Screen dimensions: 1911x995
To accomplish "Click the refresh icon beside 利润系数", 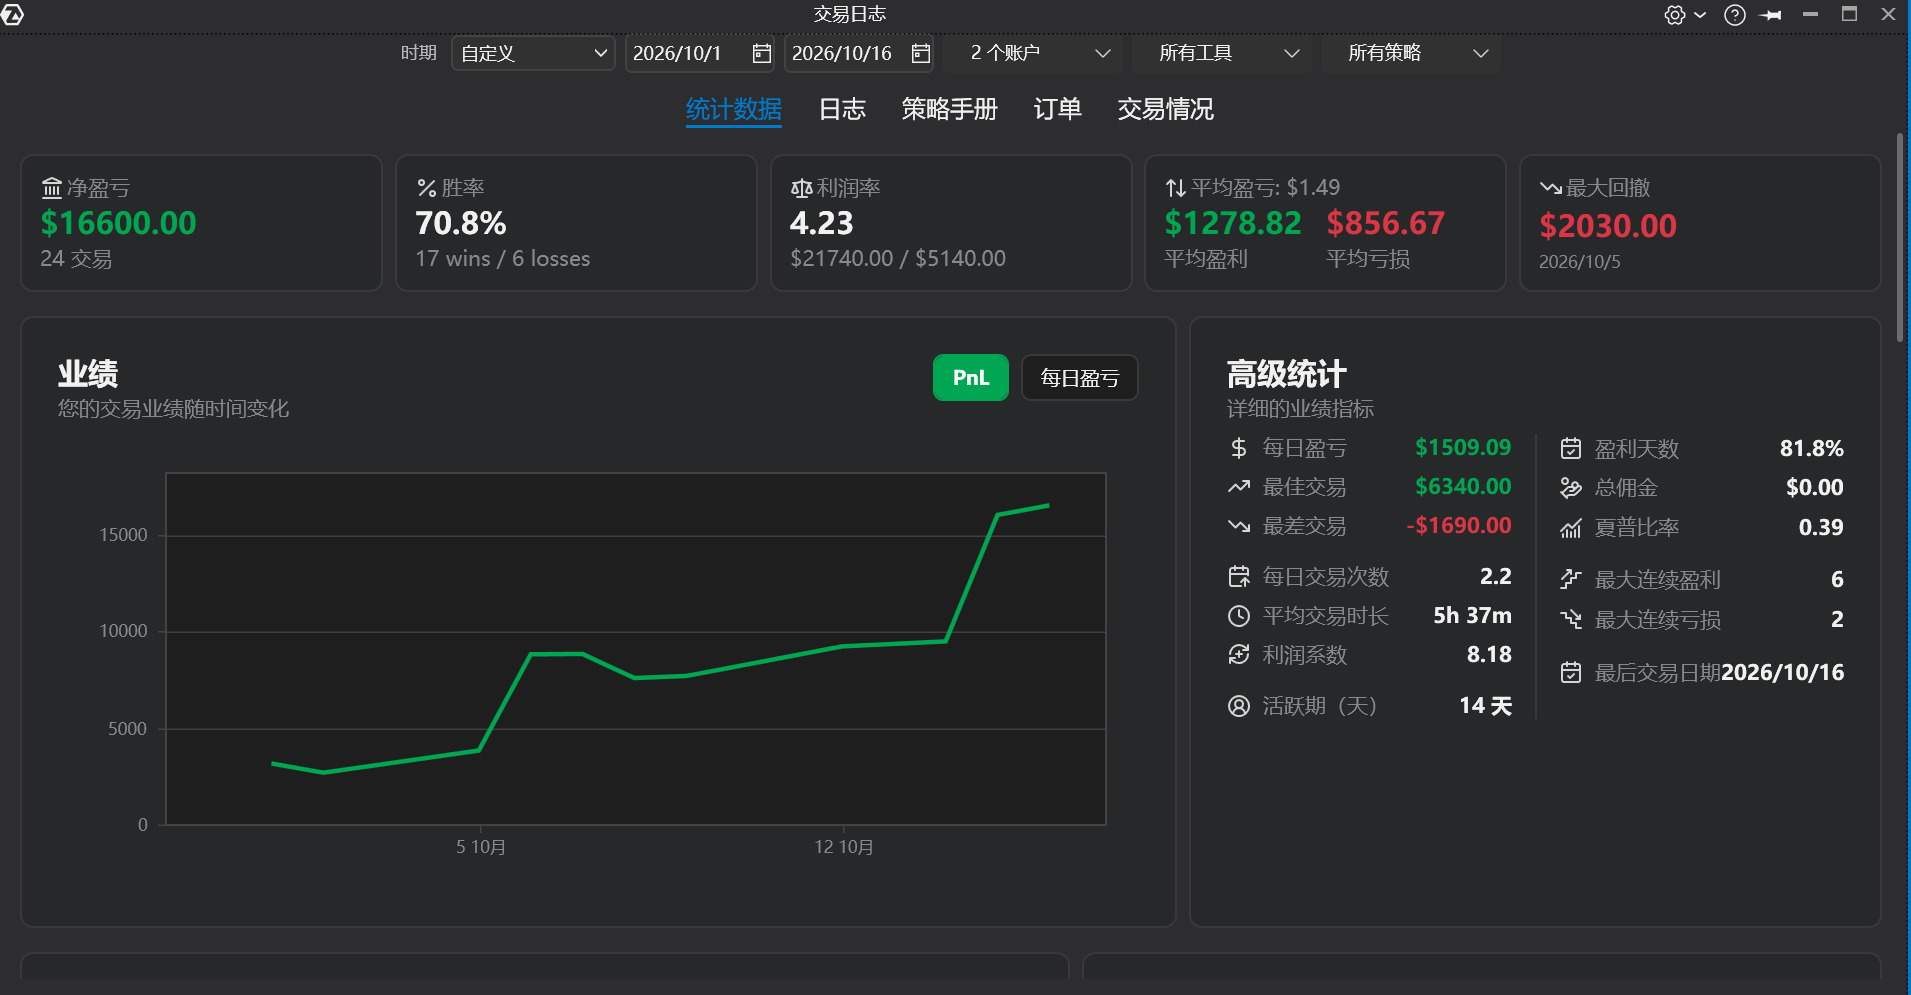I will point(1239,654).
